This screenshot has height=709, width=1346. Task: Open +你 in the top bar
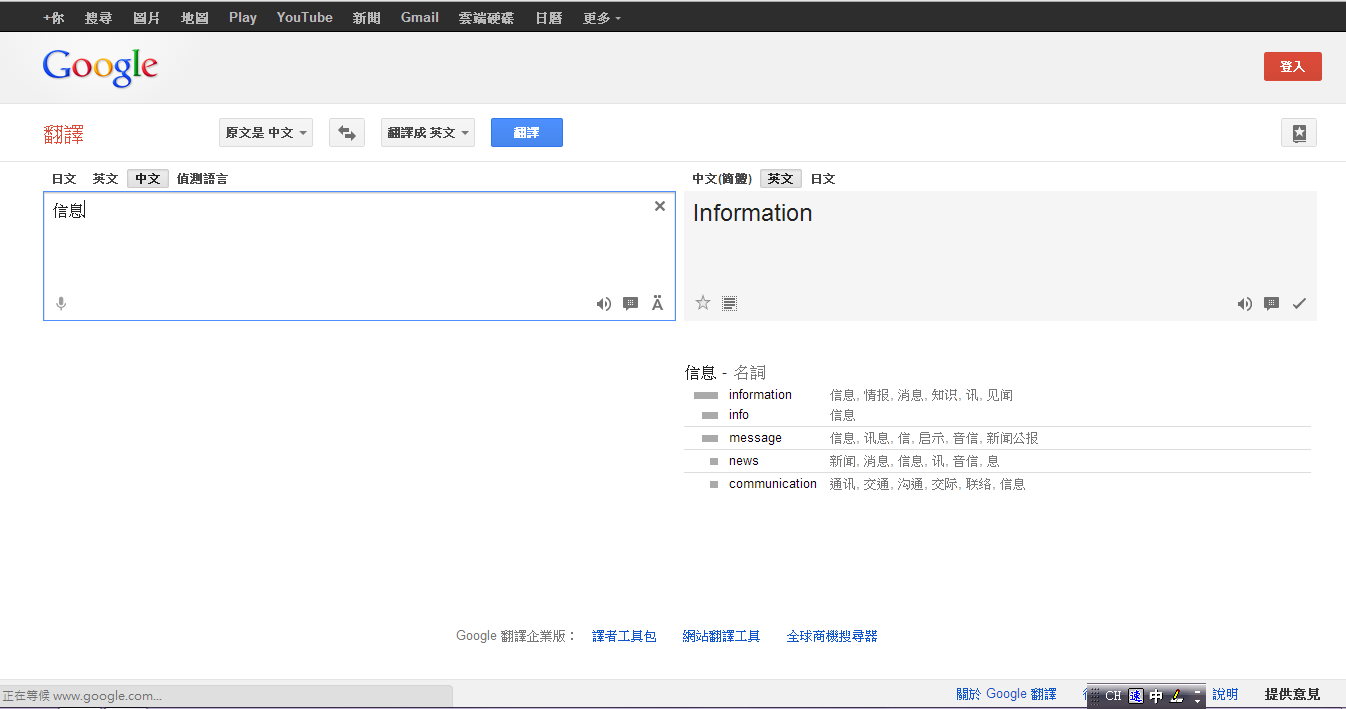pyautogui.click(x=53, y=17)
